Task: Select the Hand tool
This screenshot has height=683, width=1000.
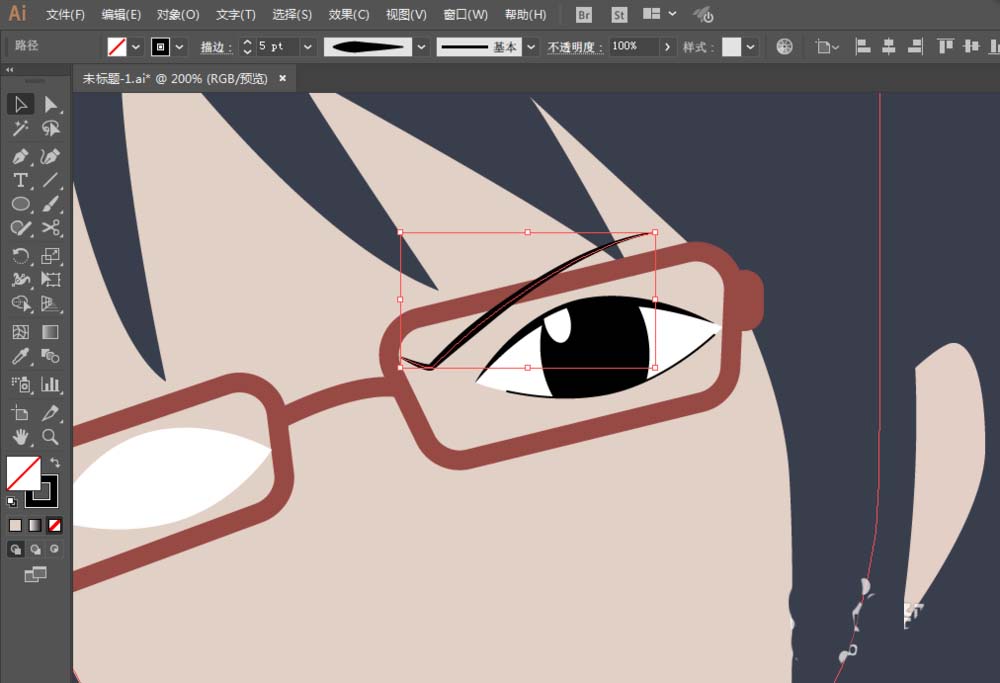Action: click(x=20, y=437)
